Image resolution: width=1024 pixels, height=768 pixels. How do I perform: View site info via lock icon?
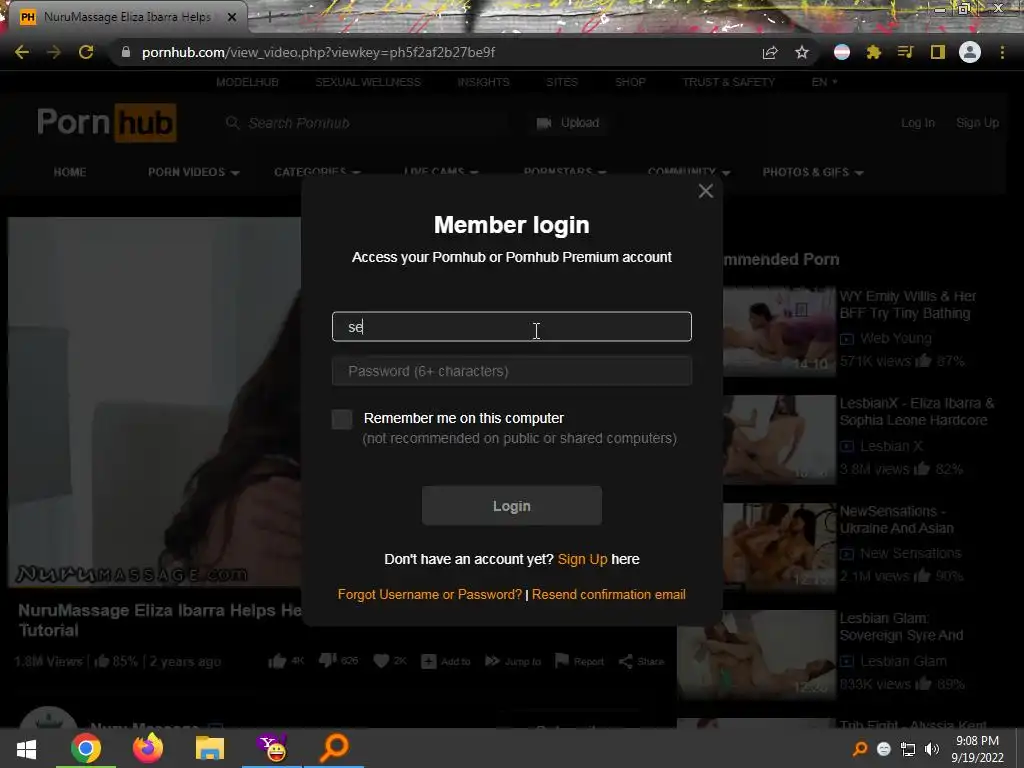[x=126, y=52]
